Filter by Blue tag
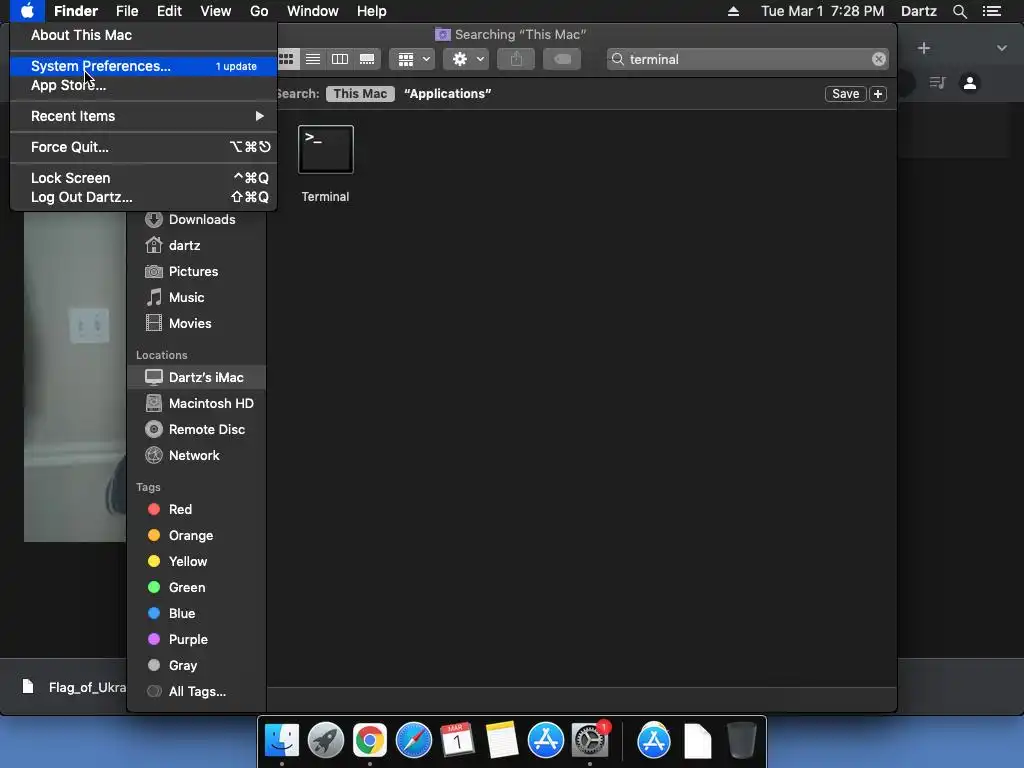 197,614
